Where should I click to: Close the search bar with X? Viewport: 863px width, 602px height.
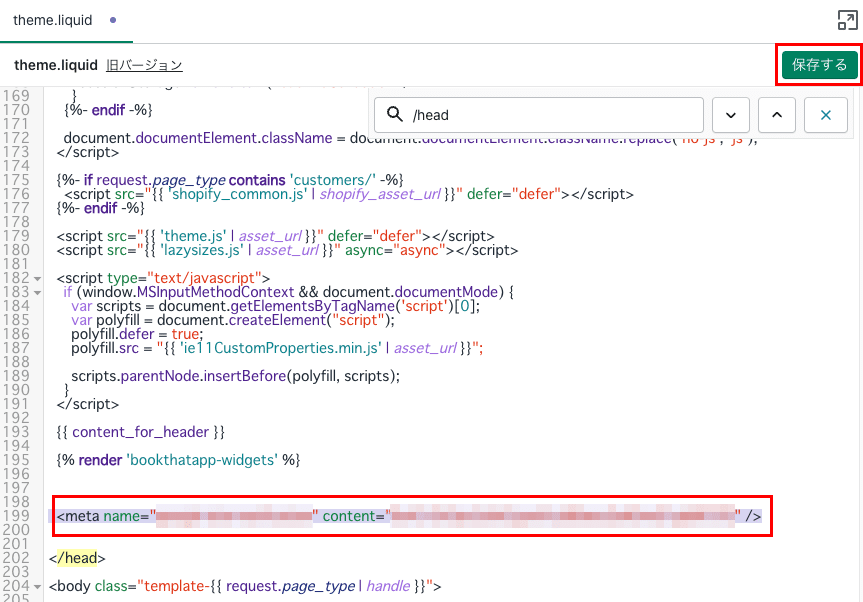click(826, 115)
